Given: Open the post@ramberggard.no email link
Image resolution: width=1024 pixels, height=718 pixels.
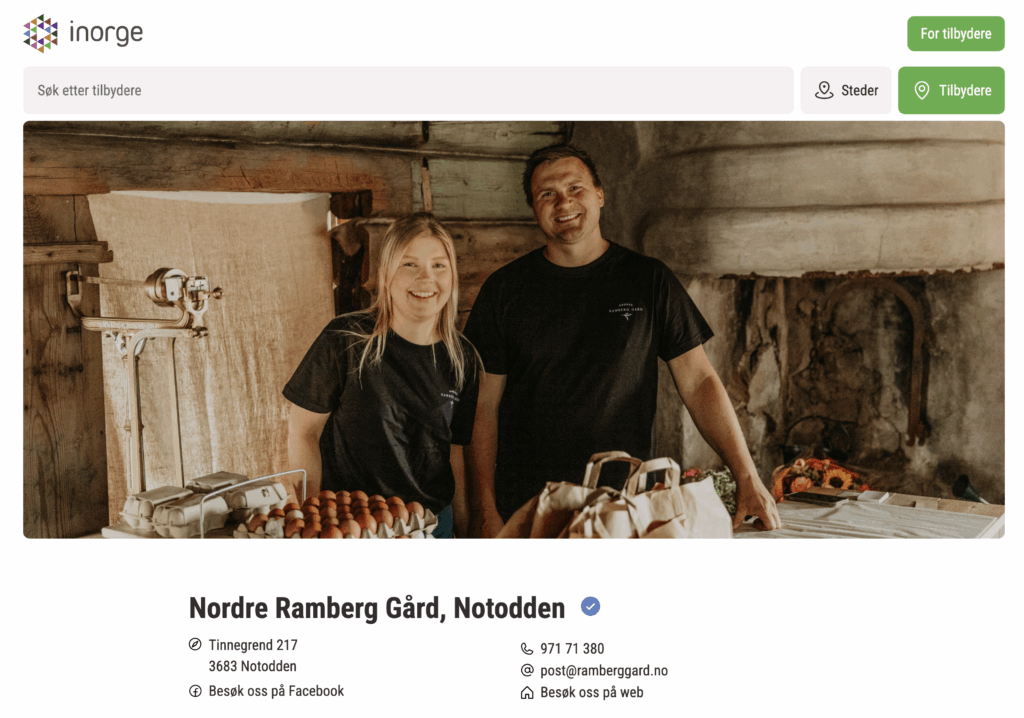Looking at the screenshot, I should pyautogui.click(x=604, y=670).
